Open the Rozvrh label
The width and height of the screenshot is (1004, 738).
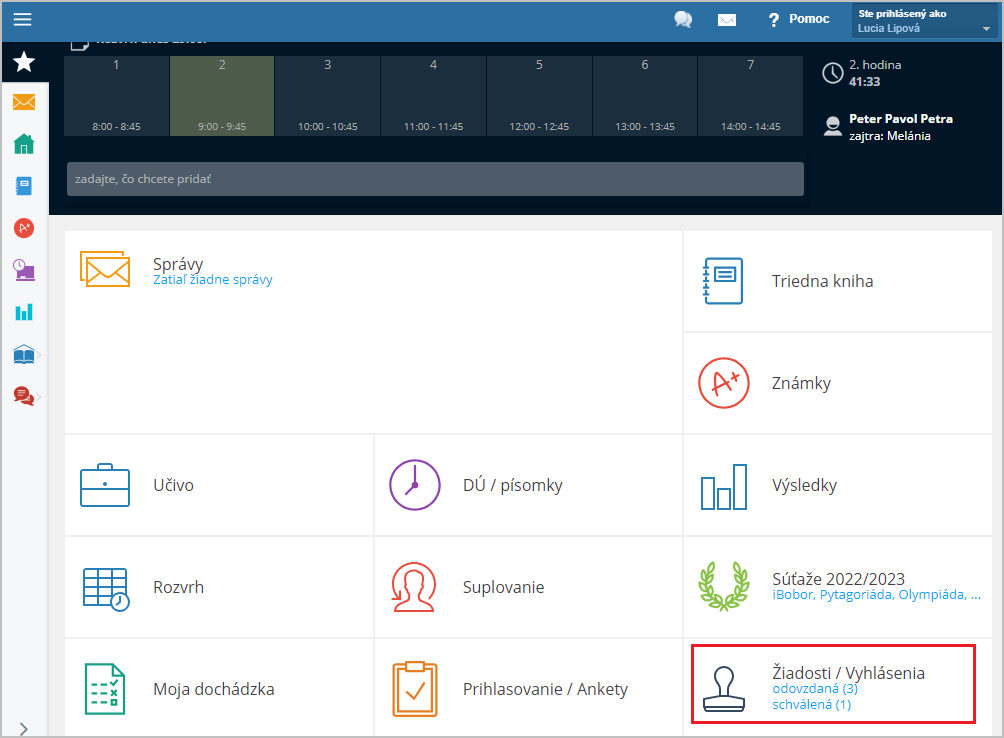pos(178,587)
